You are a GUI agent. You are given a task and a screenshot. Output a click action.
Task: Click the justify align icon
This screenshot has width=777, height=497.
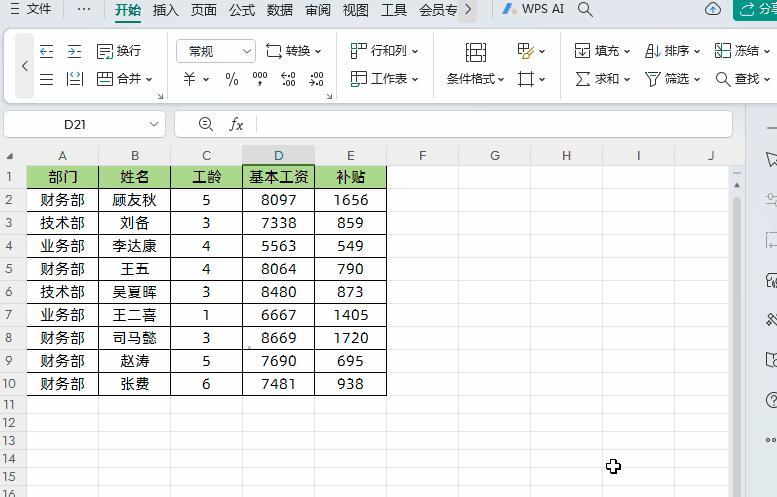click(46, 79)
